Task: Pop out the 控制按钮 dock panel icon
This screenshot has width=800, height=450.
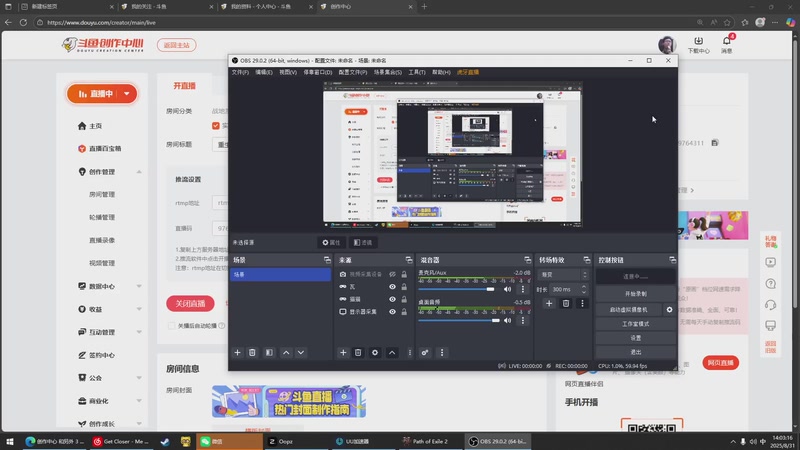Action: [x=672, y=260]
